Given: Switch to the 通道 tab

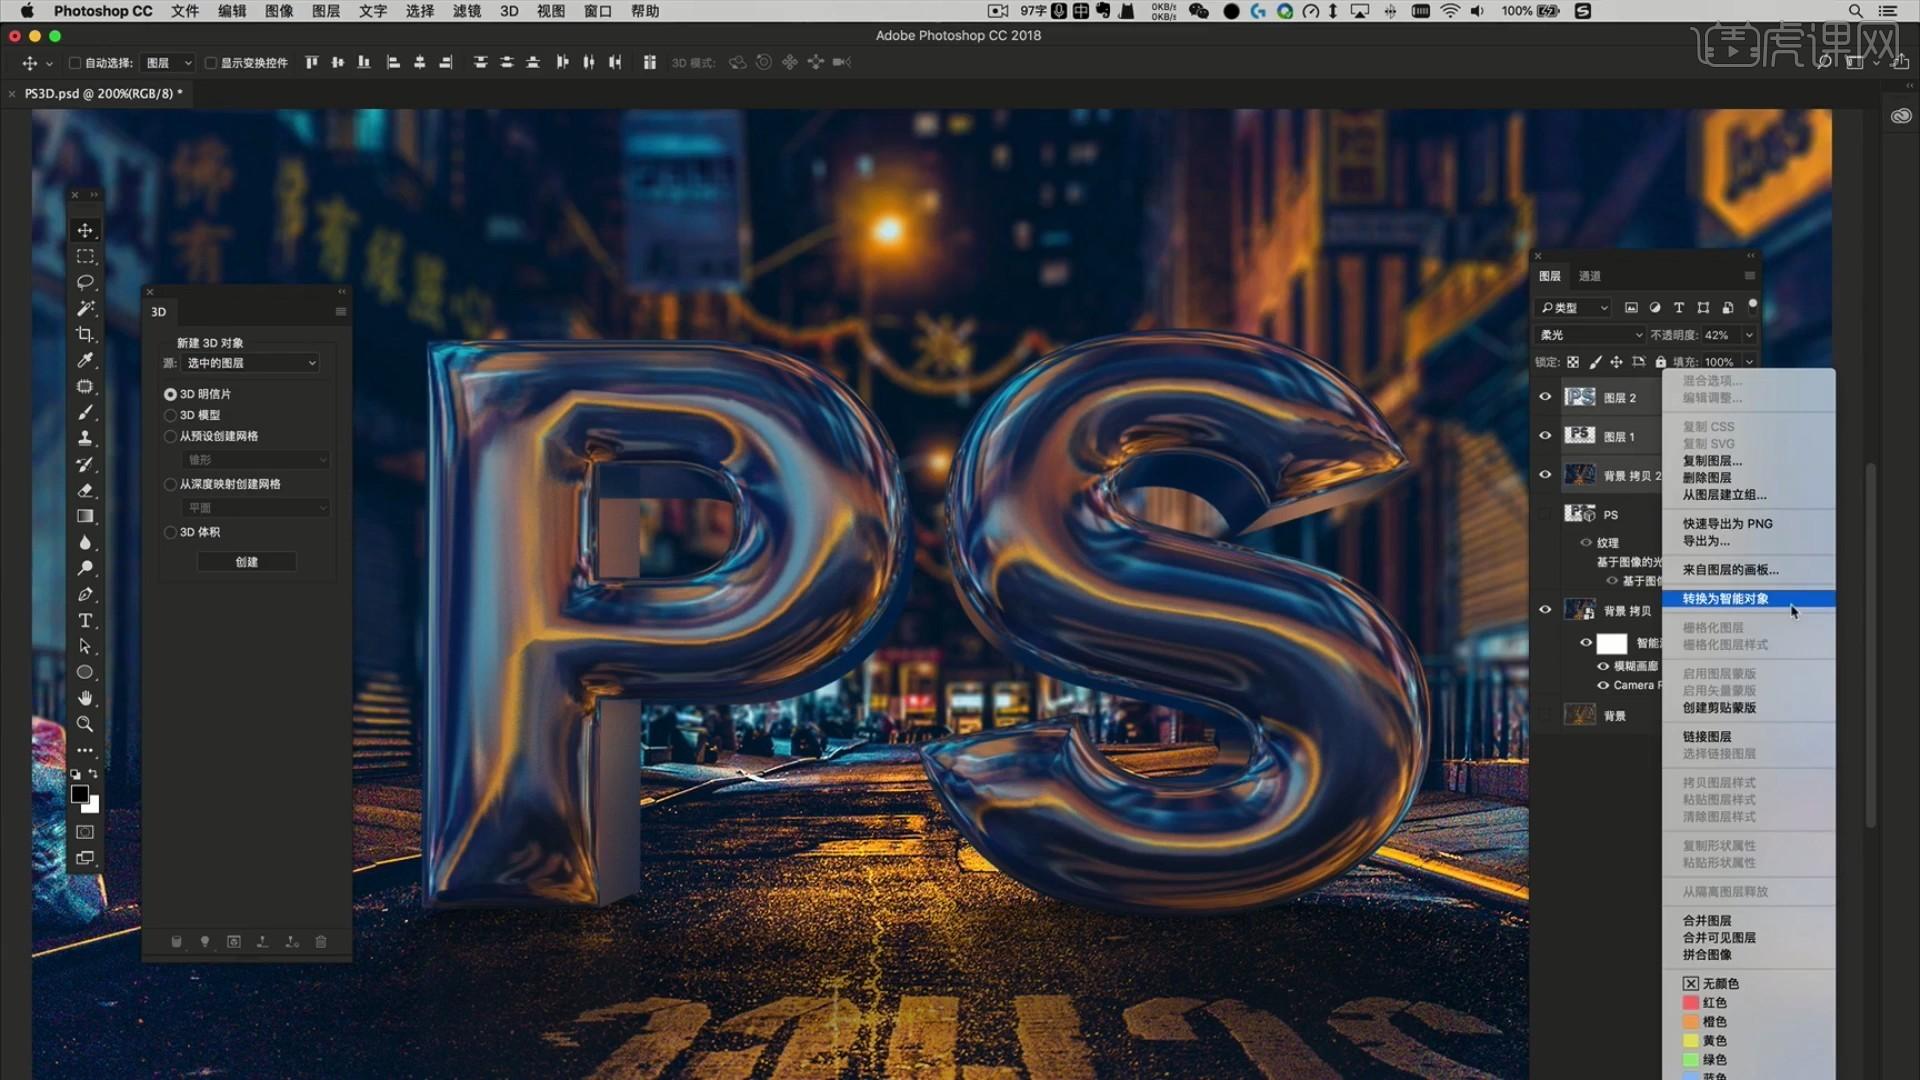Looking at the screenshot, I should coord(1589,276).
